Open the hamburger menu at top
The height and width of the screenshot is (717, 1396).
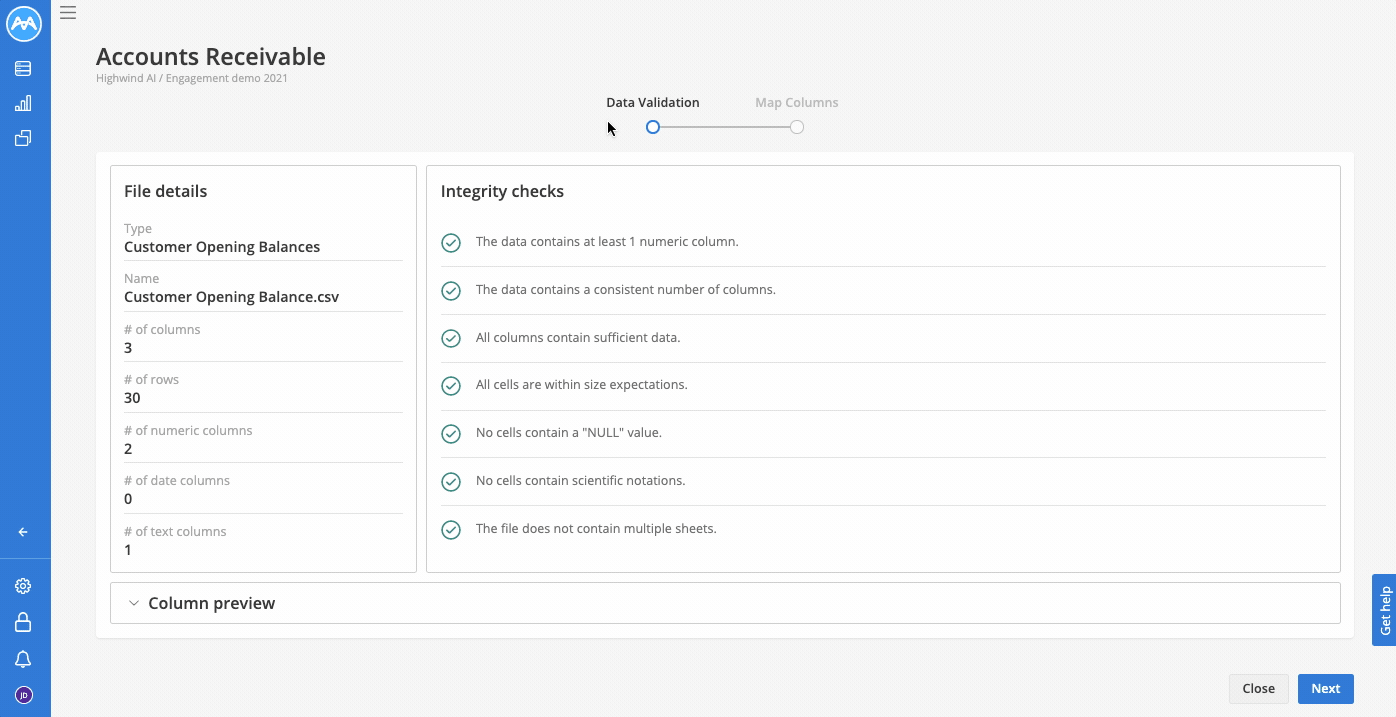click(68, 13)
